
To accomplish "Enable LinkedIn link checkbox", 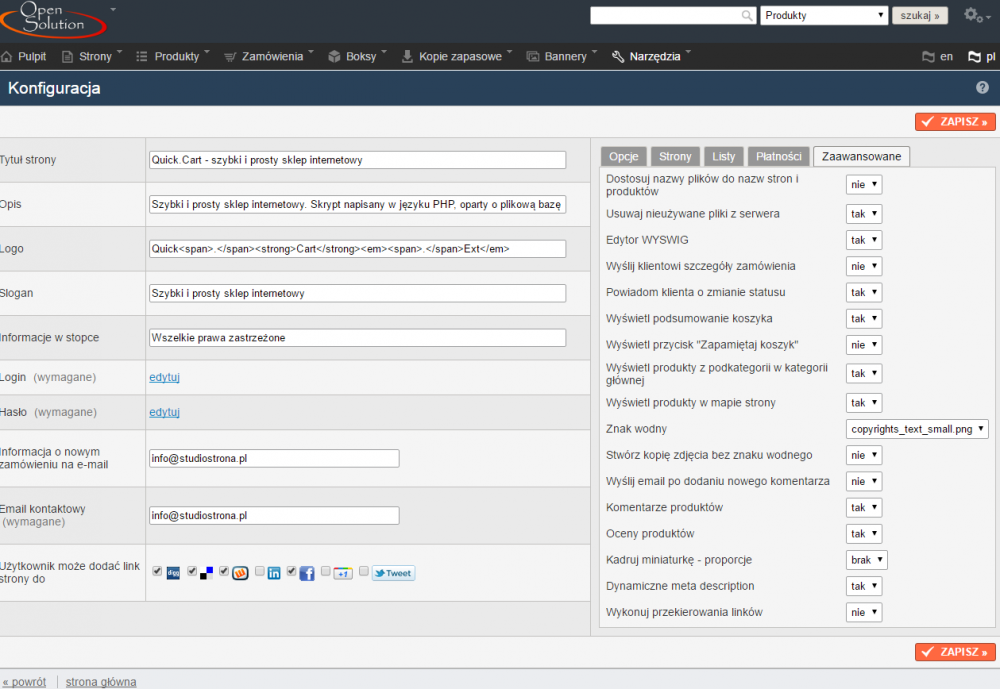I will [260, 571].
